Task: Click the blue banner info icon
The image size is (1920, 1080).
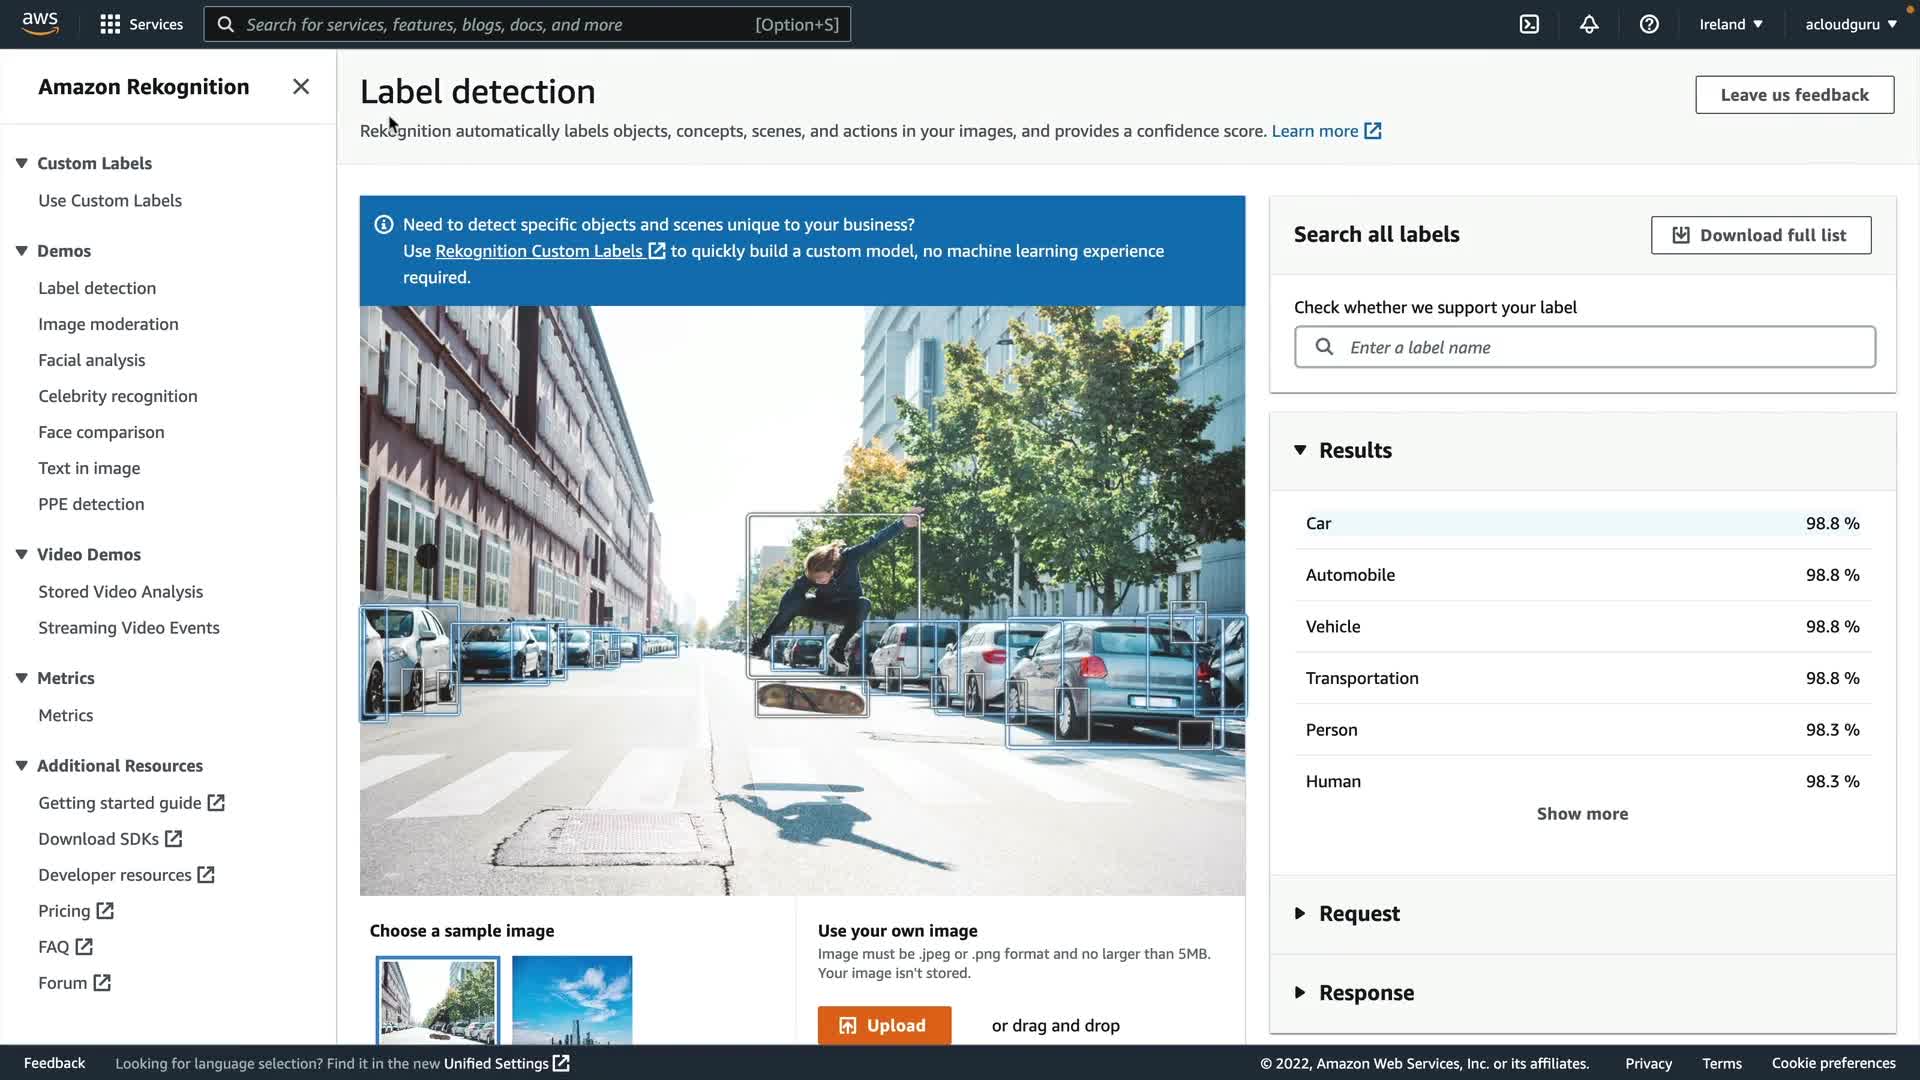Action: 383,225
